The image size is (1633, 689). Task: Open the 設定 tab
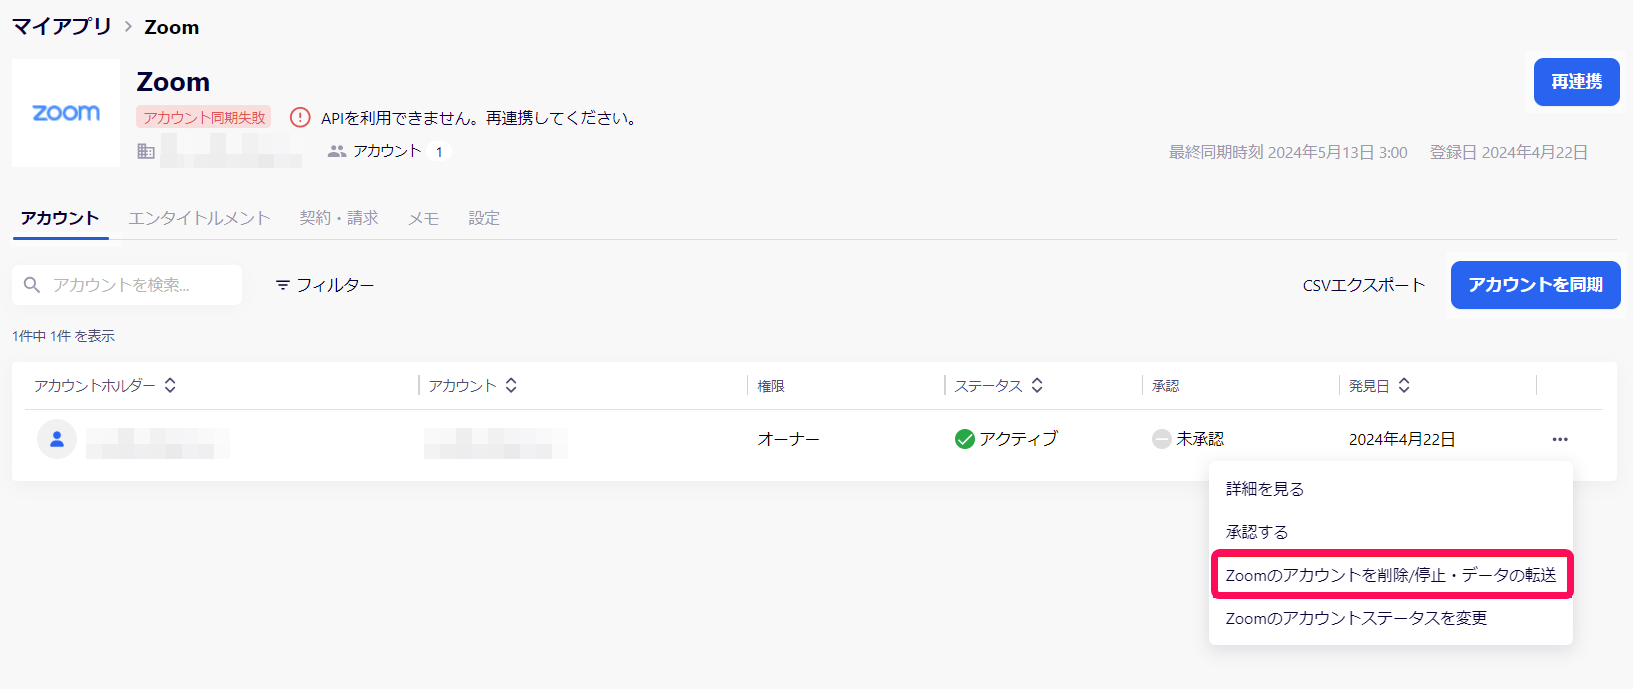pyautogui.click(x=484, y=218)
